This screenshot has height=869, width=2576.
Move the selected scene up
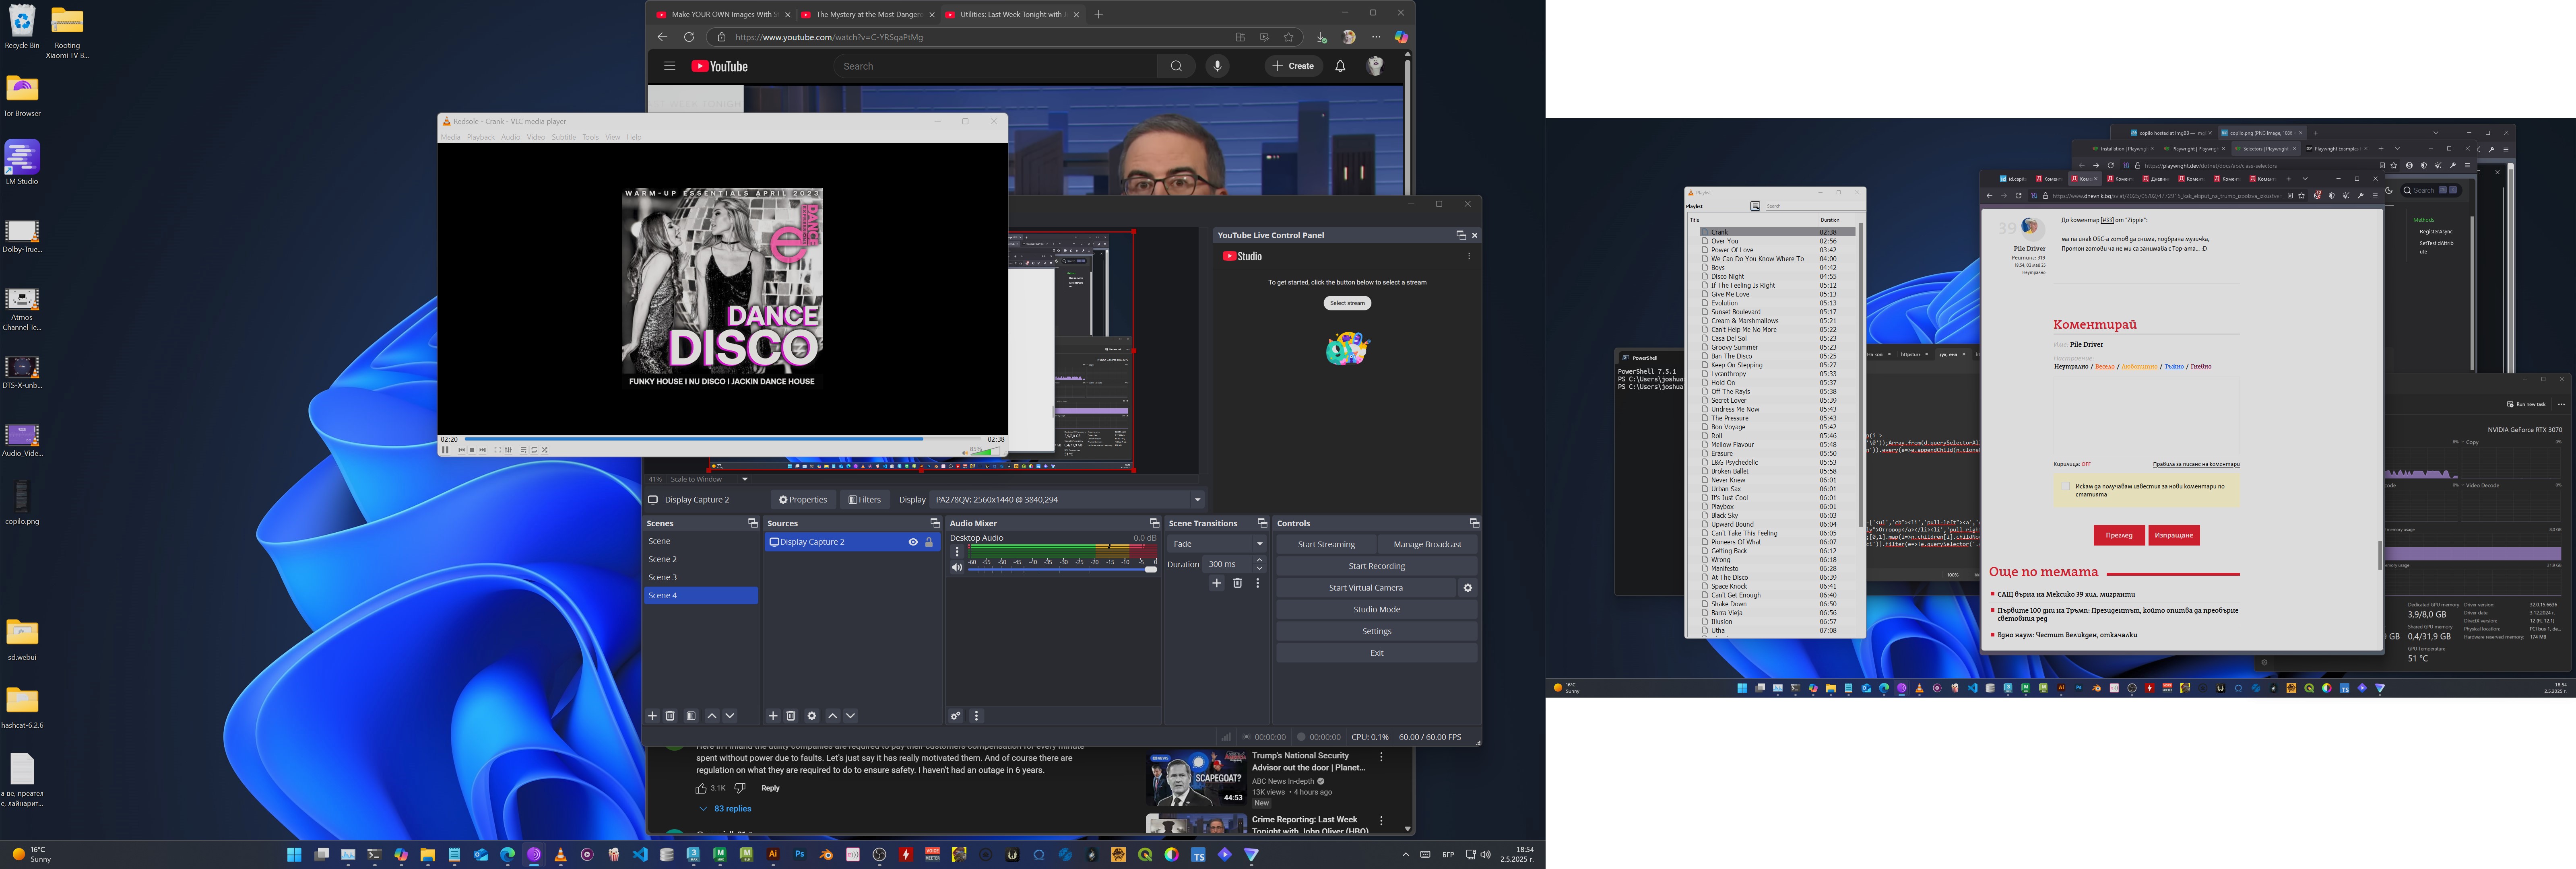click(712, 716)
